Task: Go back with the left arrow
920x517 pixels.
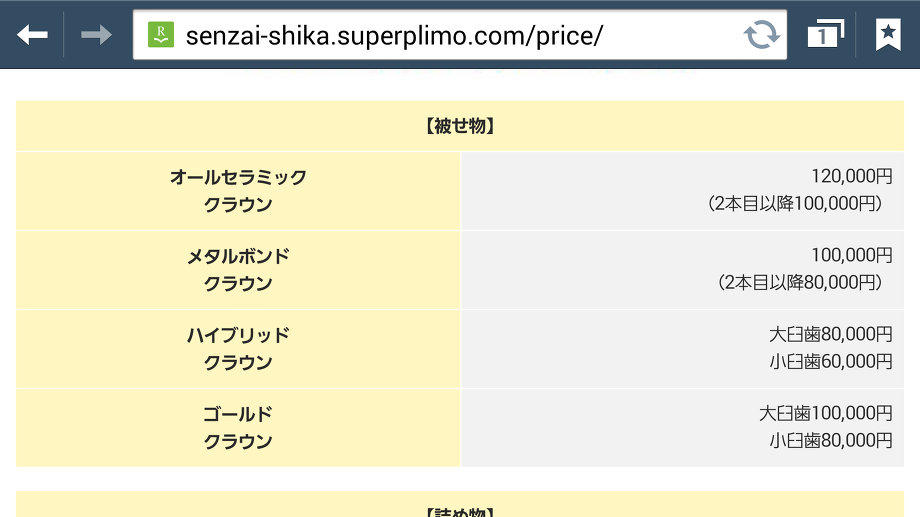Action: tap(32, 35)
